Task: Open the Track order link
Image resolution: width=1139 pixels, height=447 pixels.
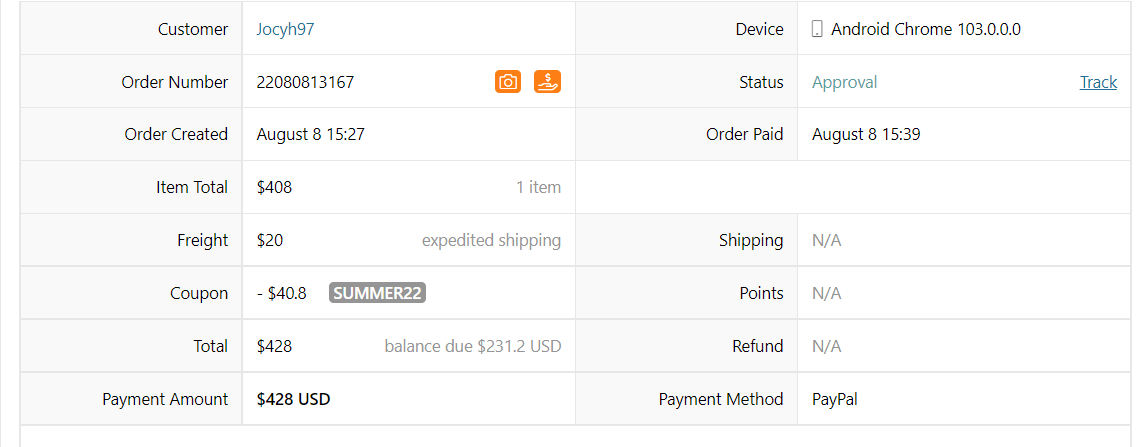Action: click(x=1098, y=82)
